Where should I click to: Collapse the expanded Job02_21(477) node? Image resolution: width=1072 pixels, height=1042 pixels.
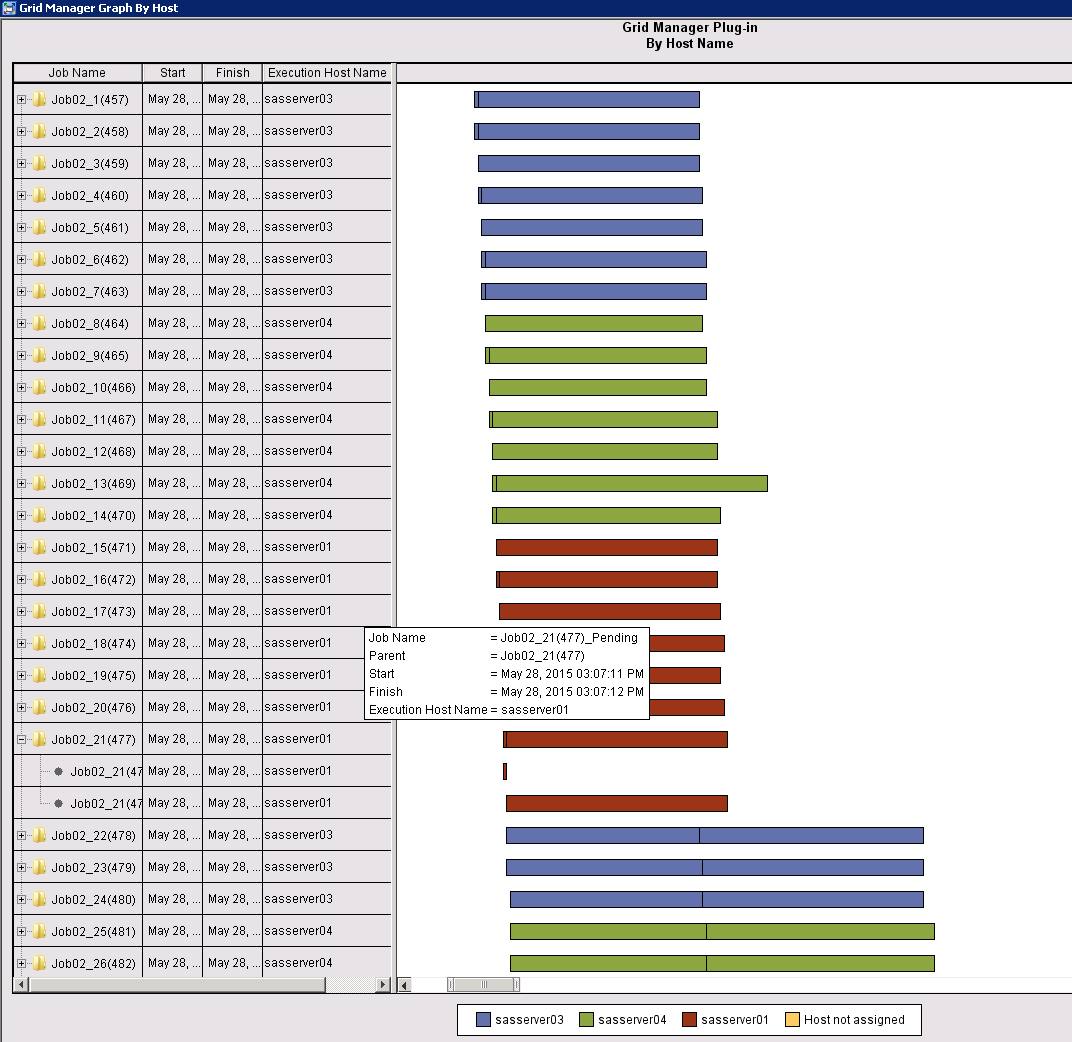click(21, 740)
